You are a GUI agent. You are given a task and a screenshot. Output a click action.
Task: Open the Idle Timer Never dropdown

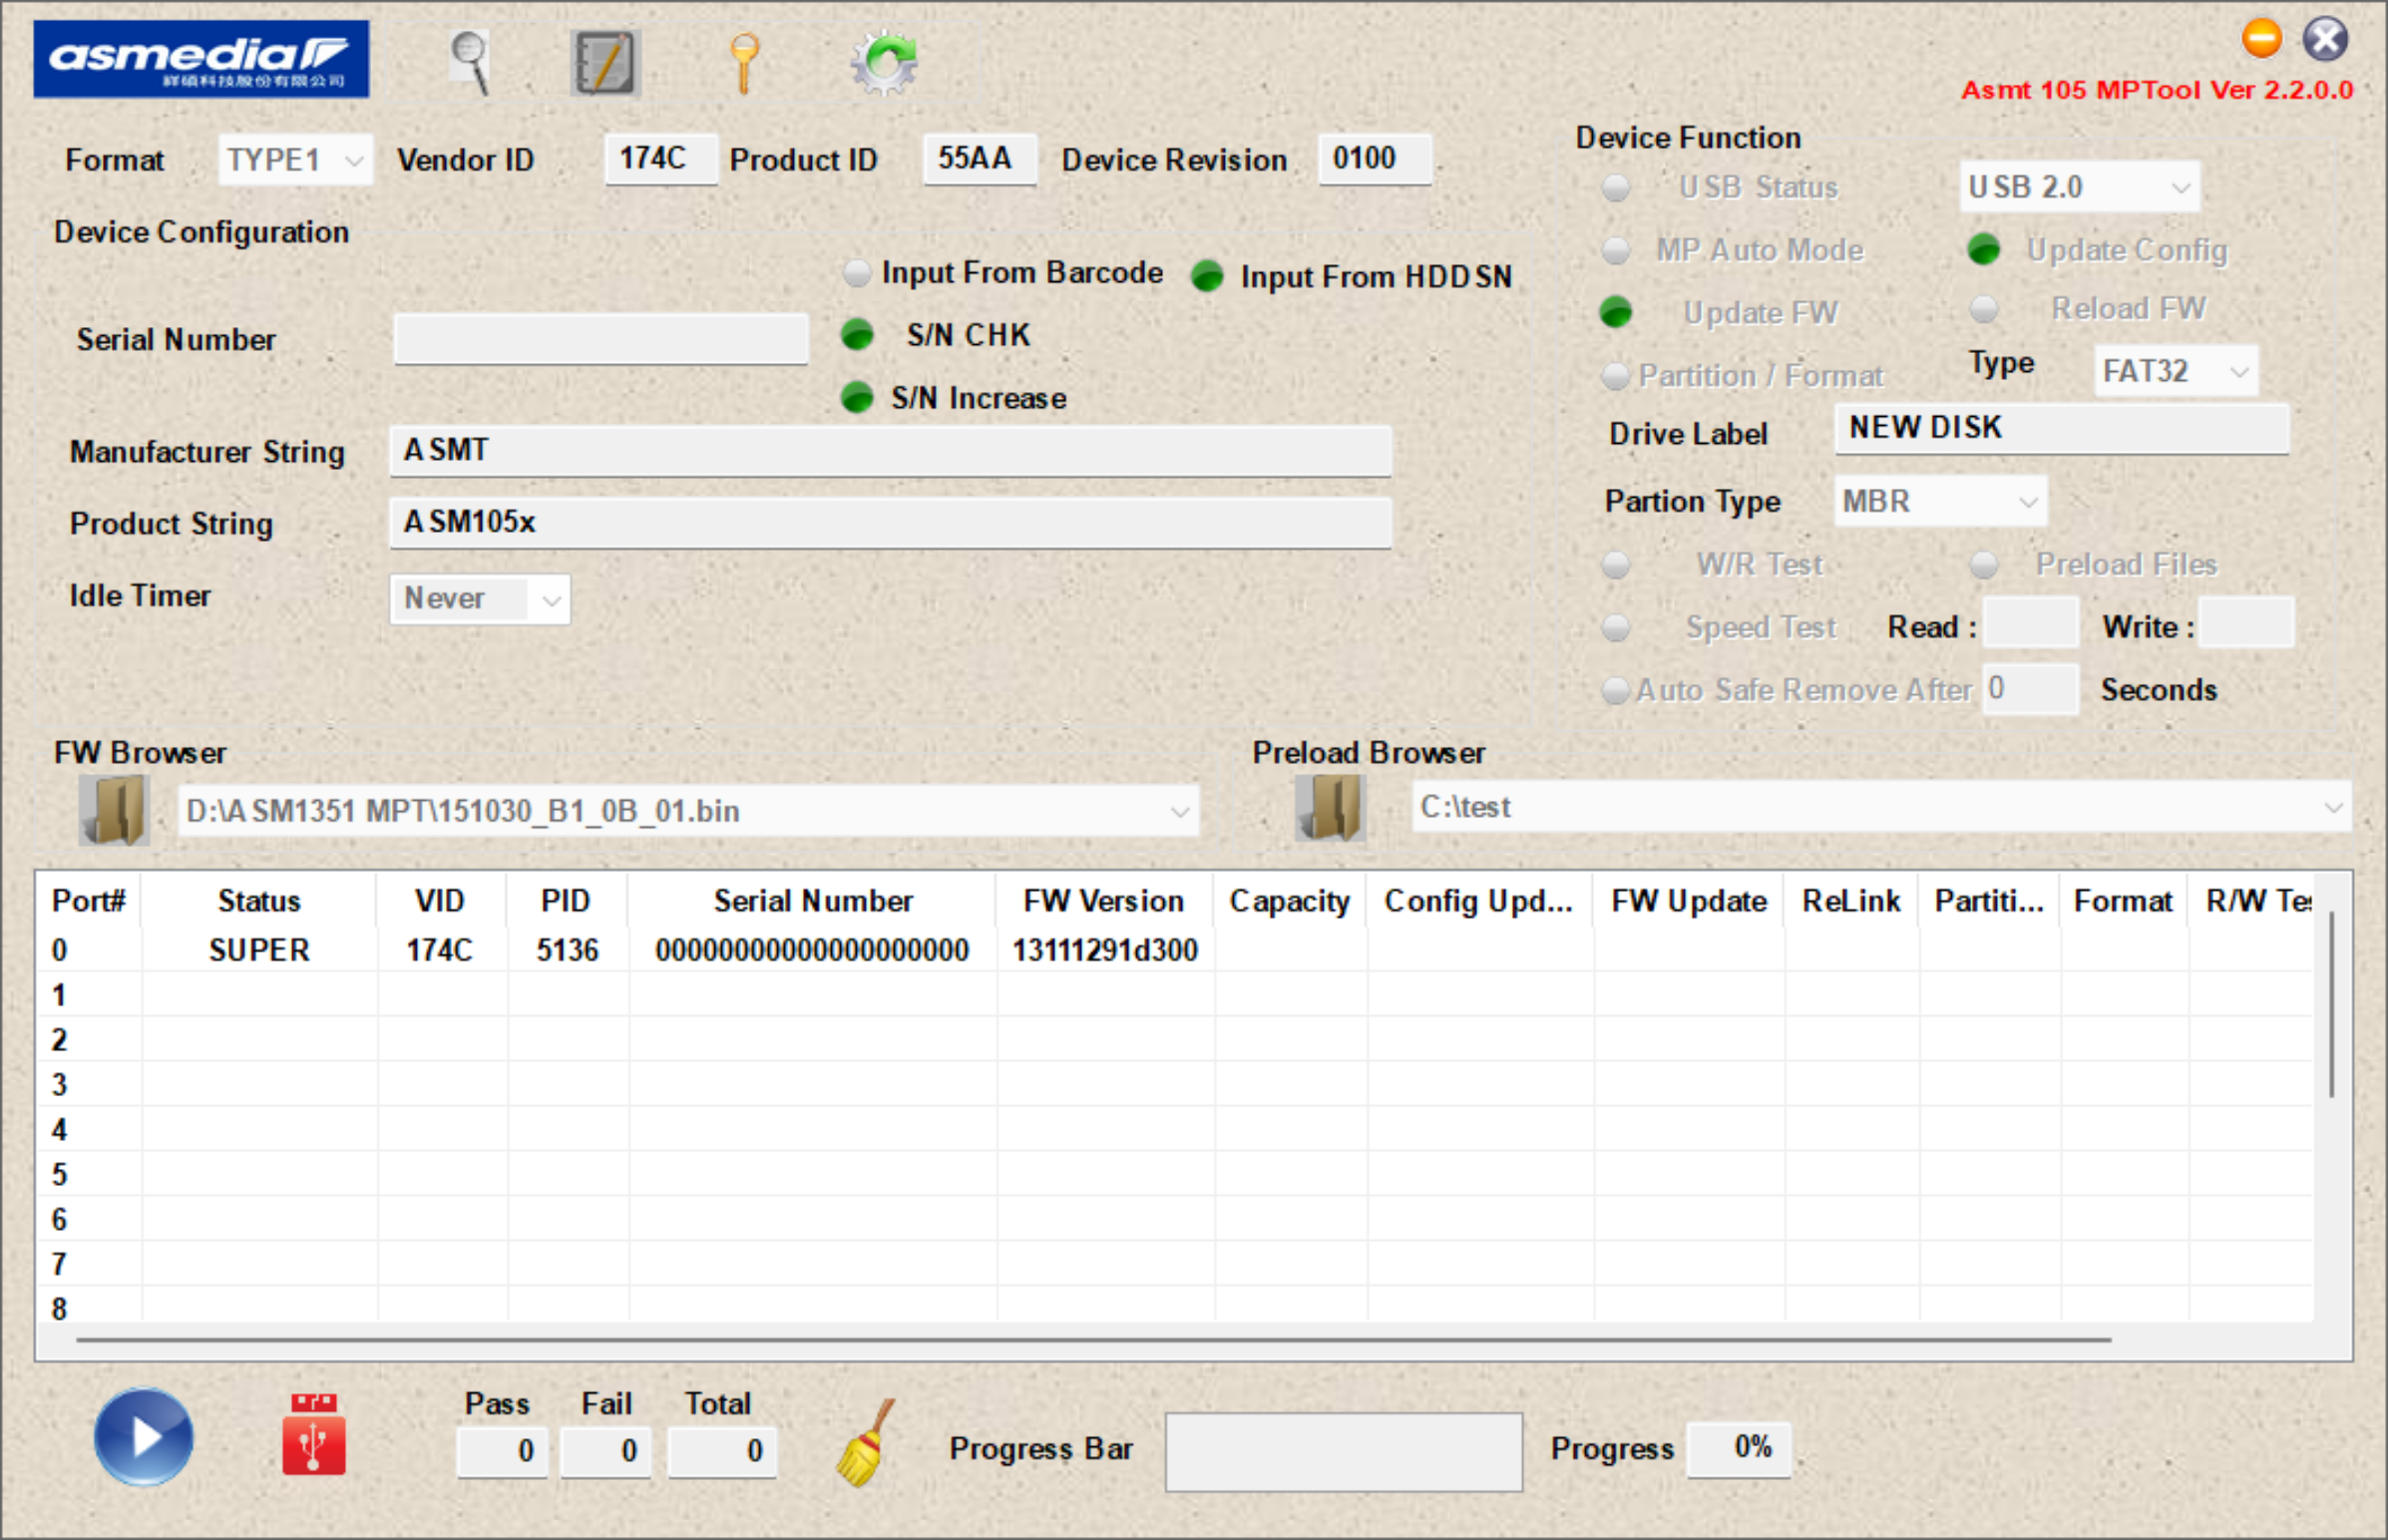pos(480,599)
